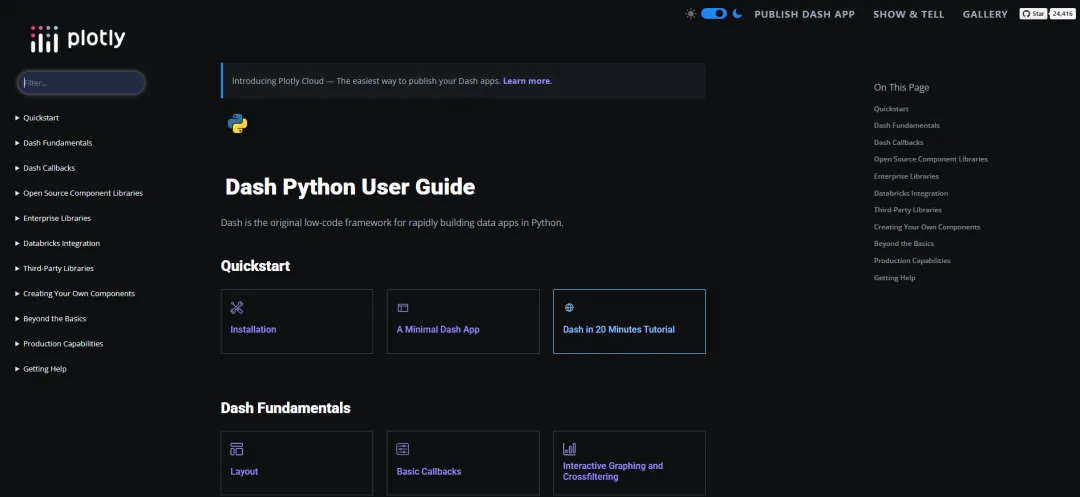
Task: Click the moon icon for dark mode
Action: point(738,14)
